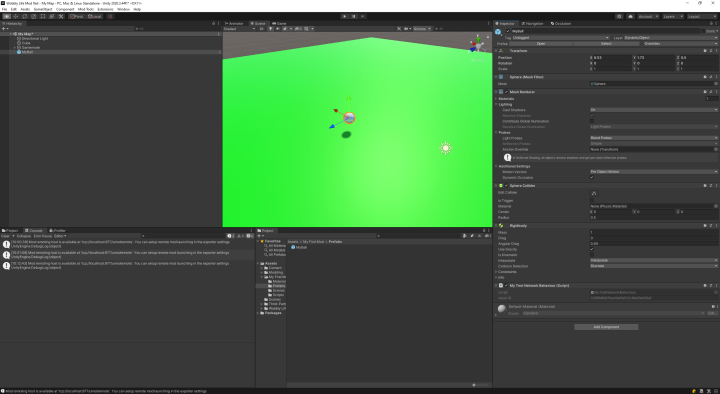Click the Add Component button
Viewport: 720px width, 394px height.
tap(606, 327)
